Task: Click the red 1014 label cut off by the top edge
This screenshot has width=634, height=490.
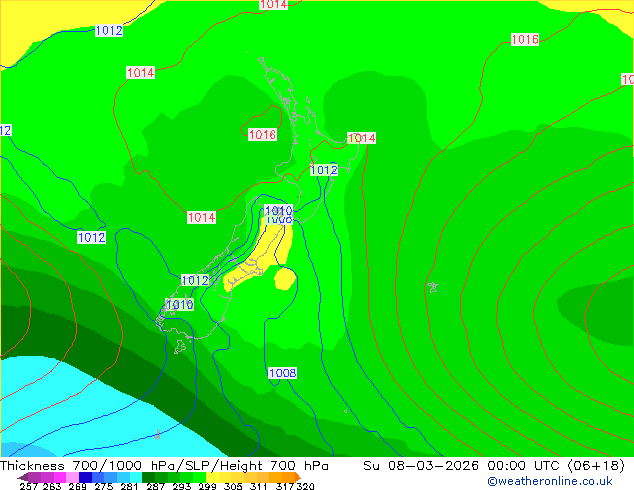Action: (274, 4)
